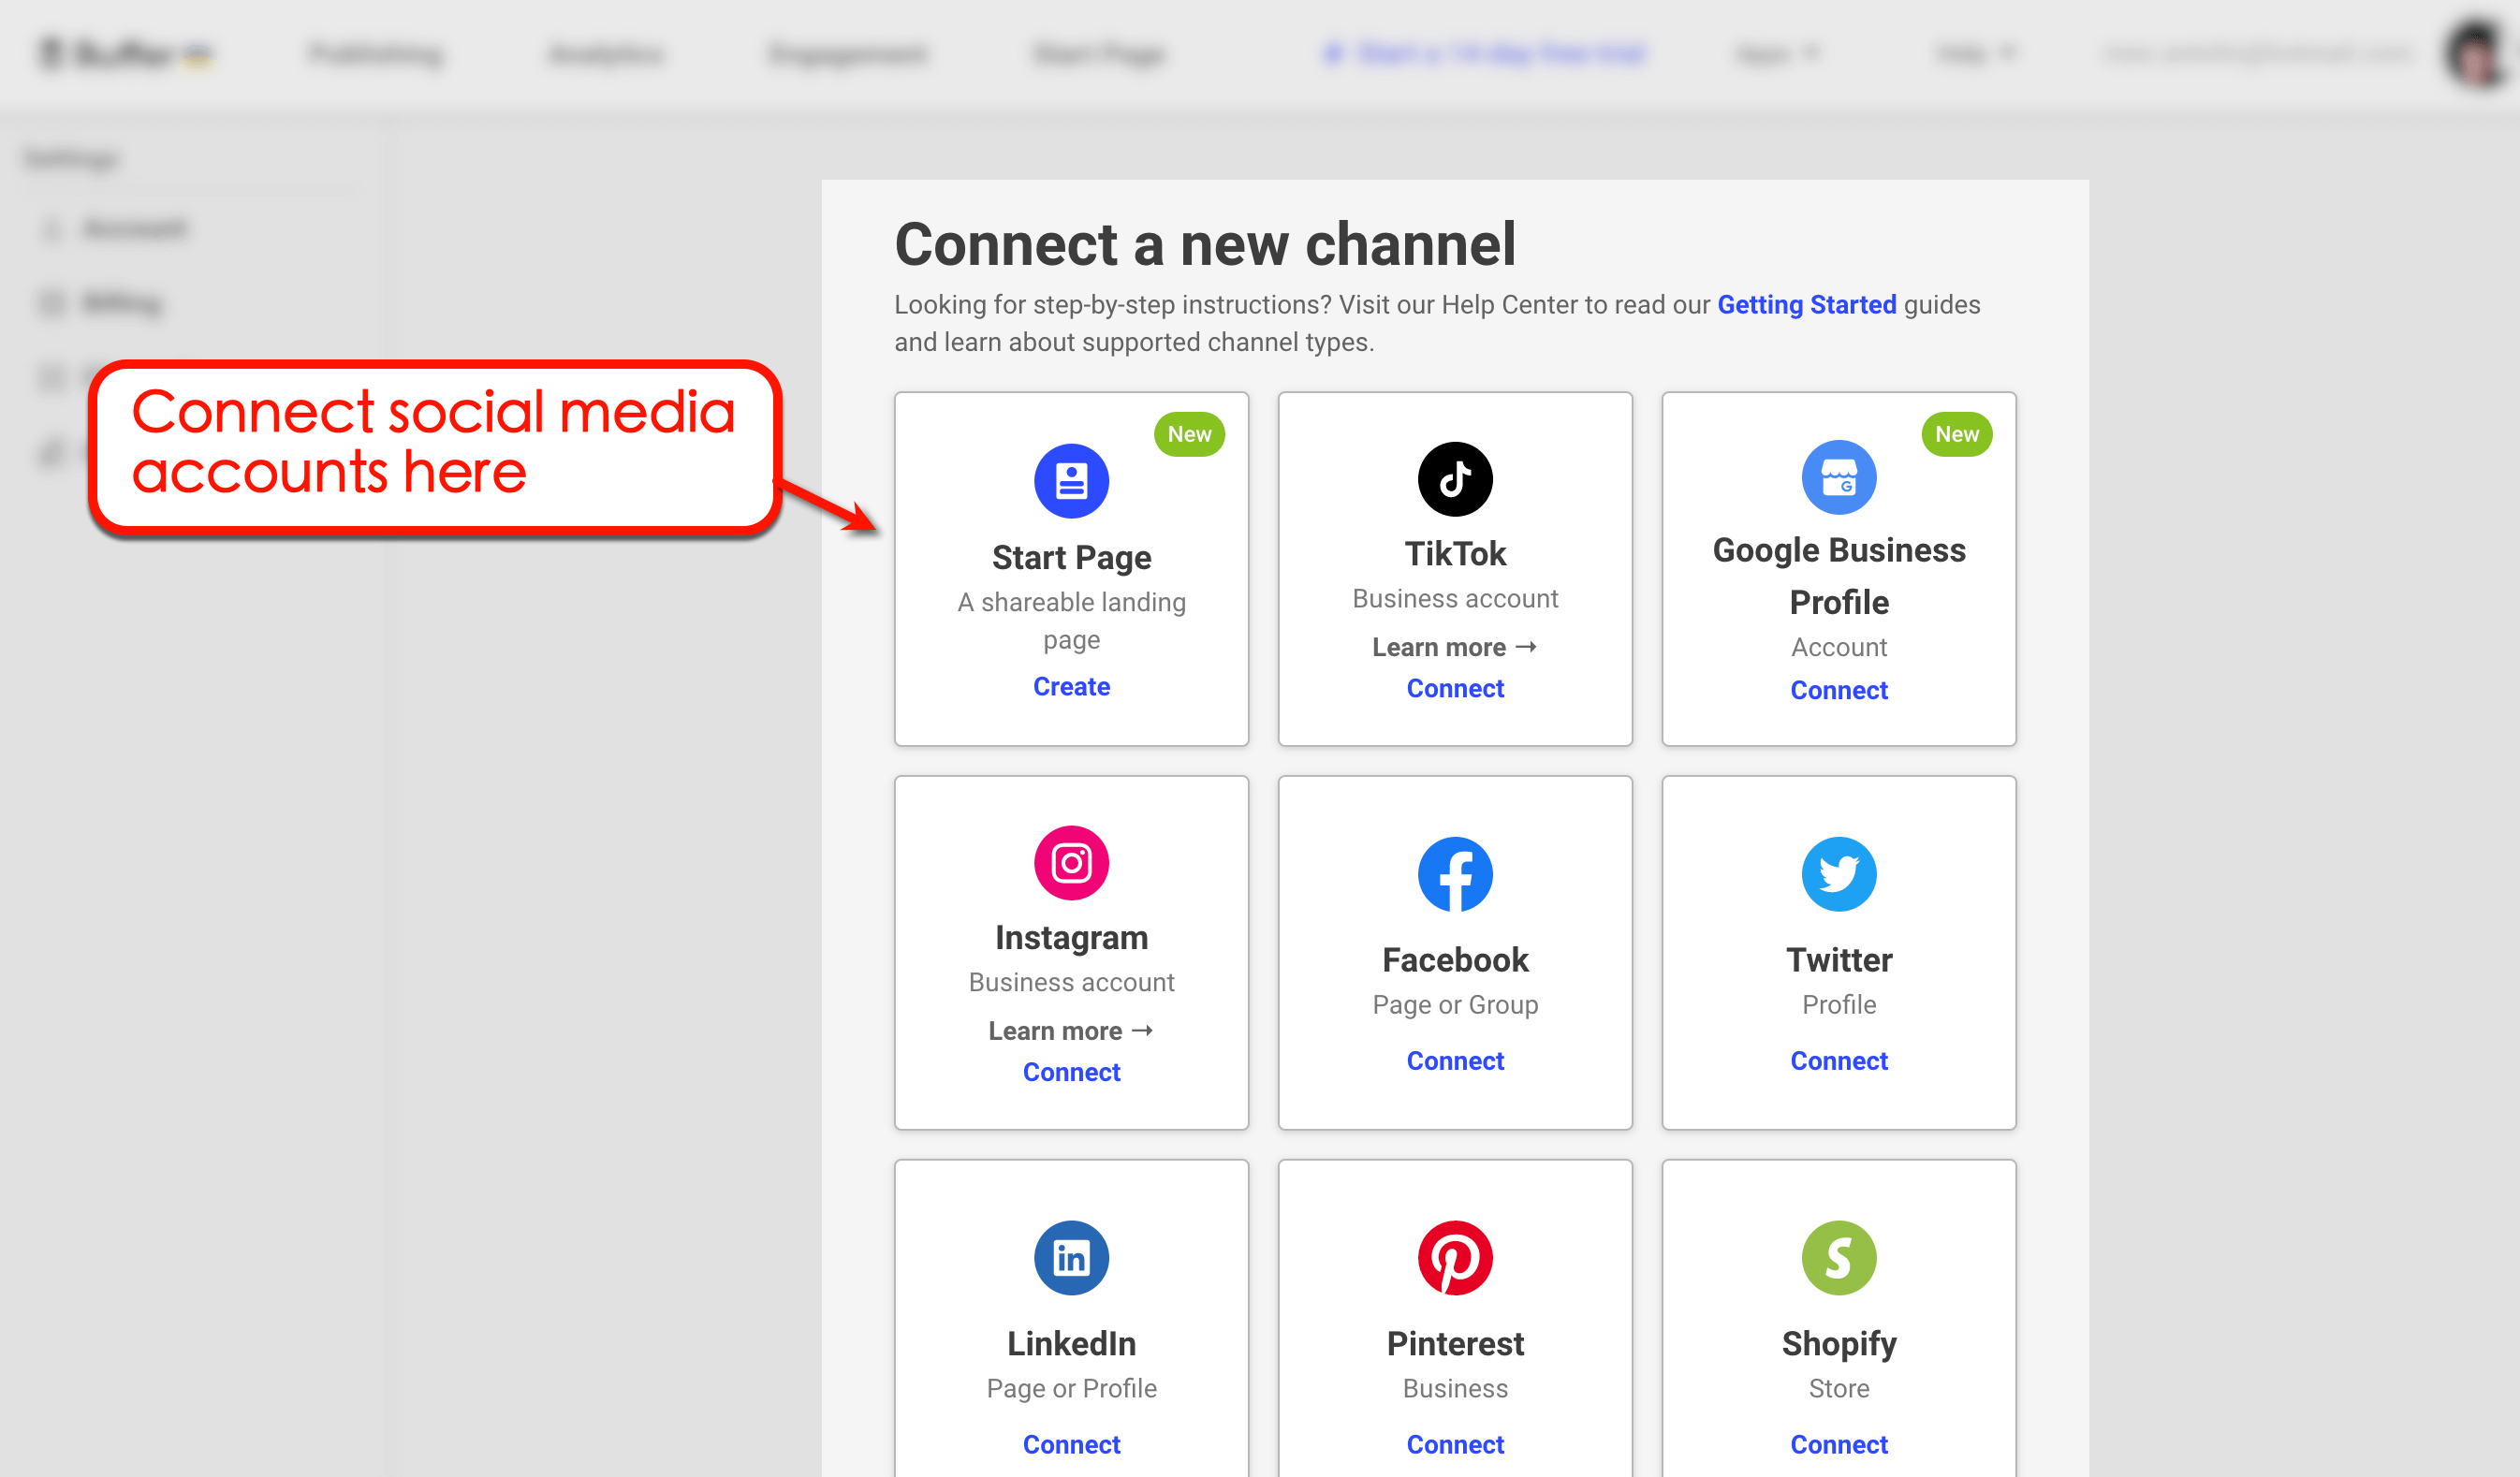Click the Shopify bag icon
The image size is (2520, 1477).
[1839, 1257]
